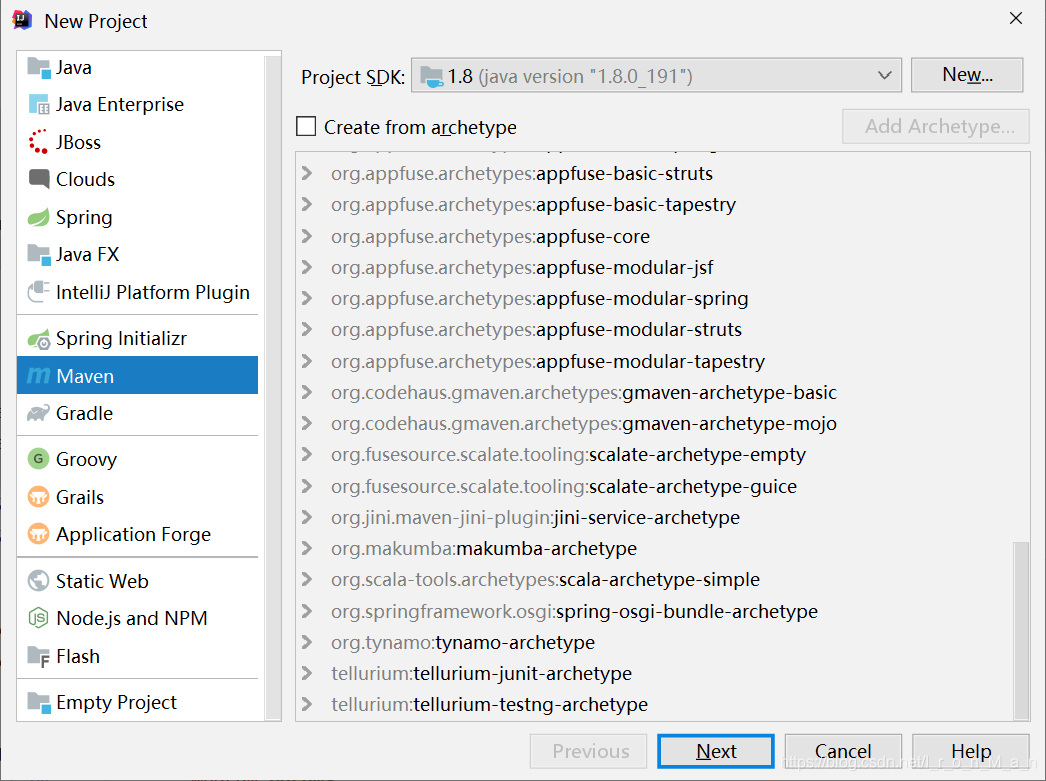The width and height of the screenshot is (1046, 781).
Task: Expand gmaven-archetype-mojo chevron
Action: 307,424
